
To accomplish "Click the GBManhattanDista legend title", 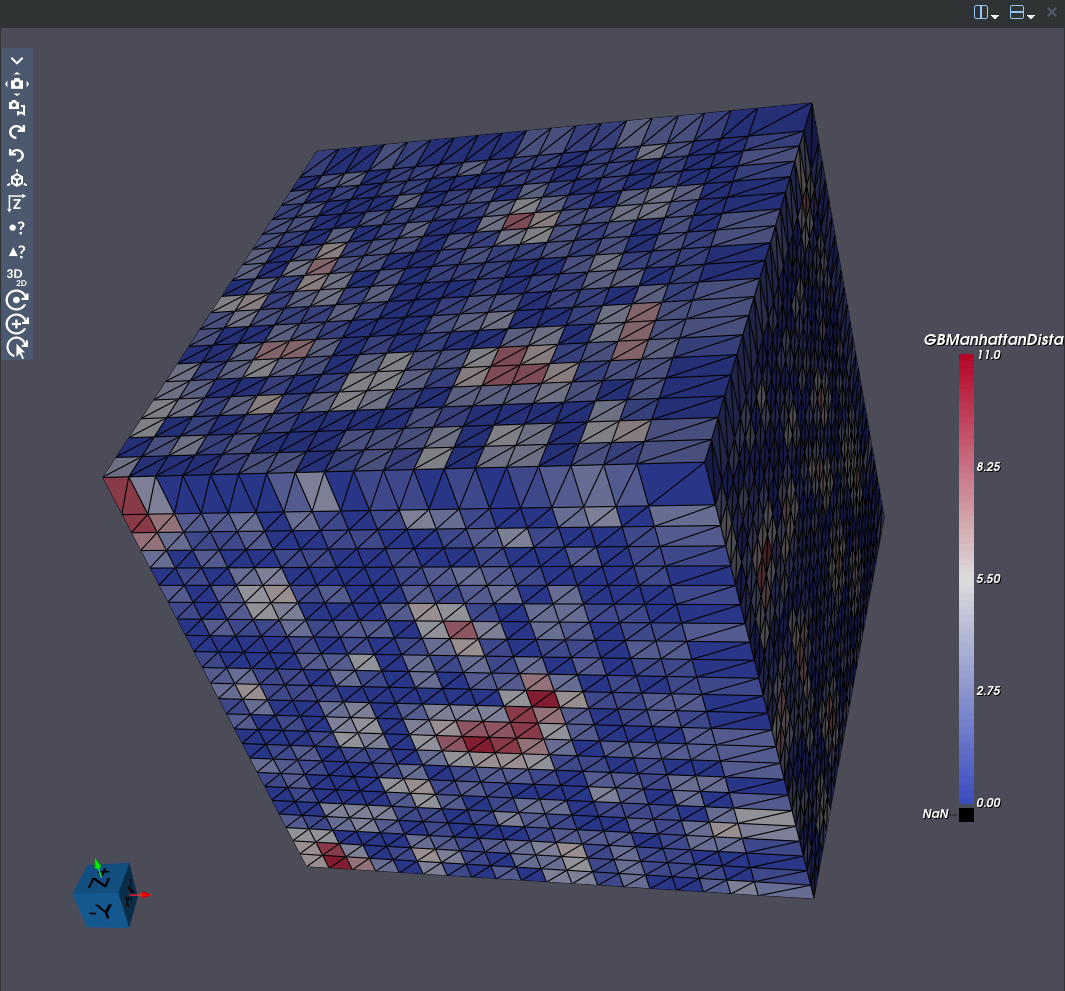I will (x=992, y=340).
